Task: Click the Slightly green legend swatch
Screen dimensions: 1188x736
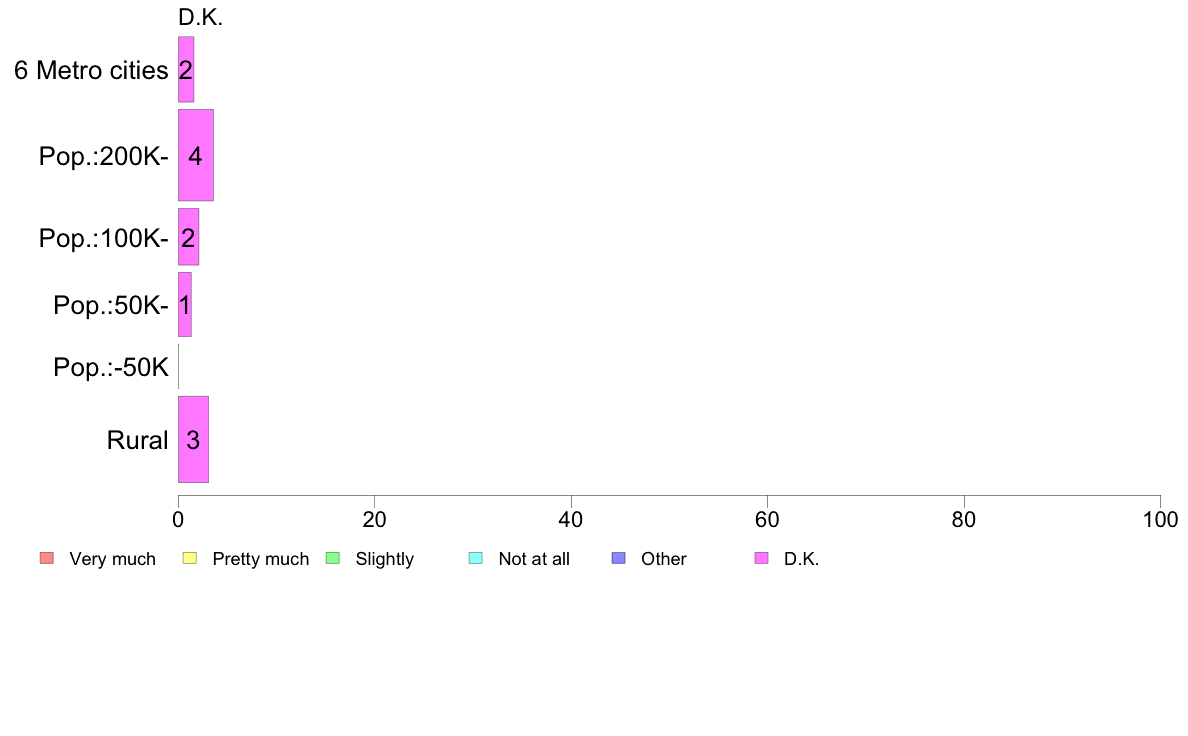Action: coord(333,559)
